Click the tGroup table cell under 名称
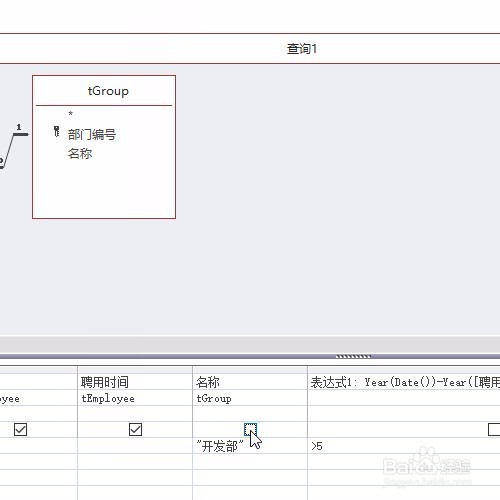The image size is (500, 500). [250, 398]
